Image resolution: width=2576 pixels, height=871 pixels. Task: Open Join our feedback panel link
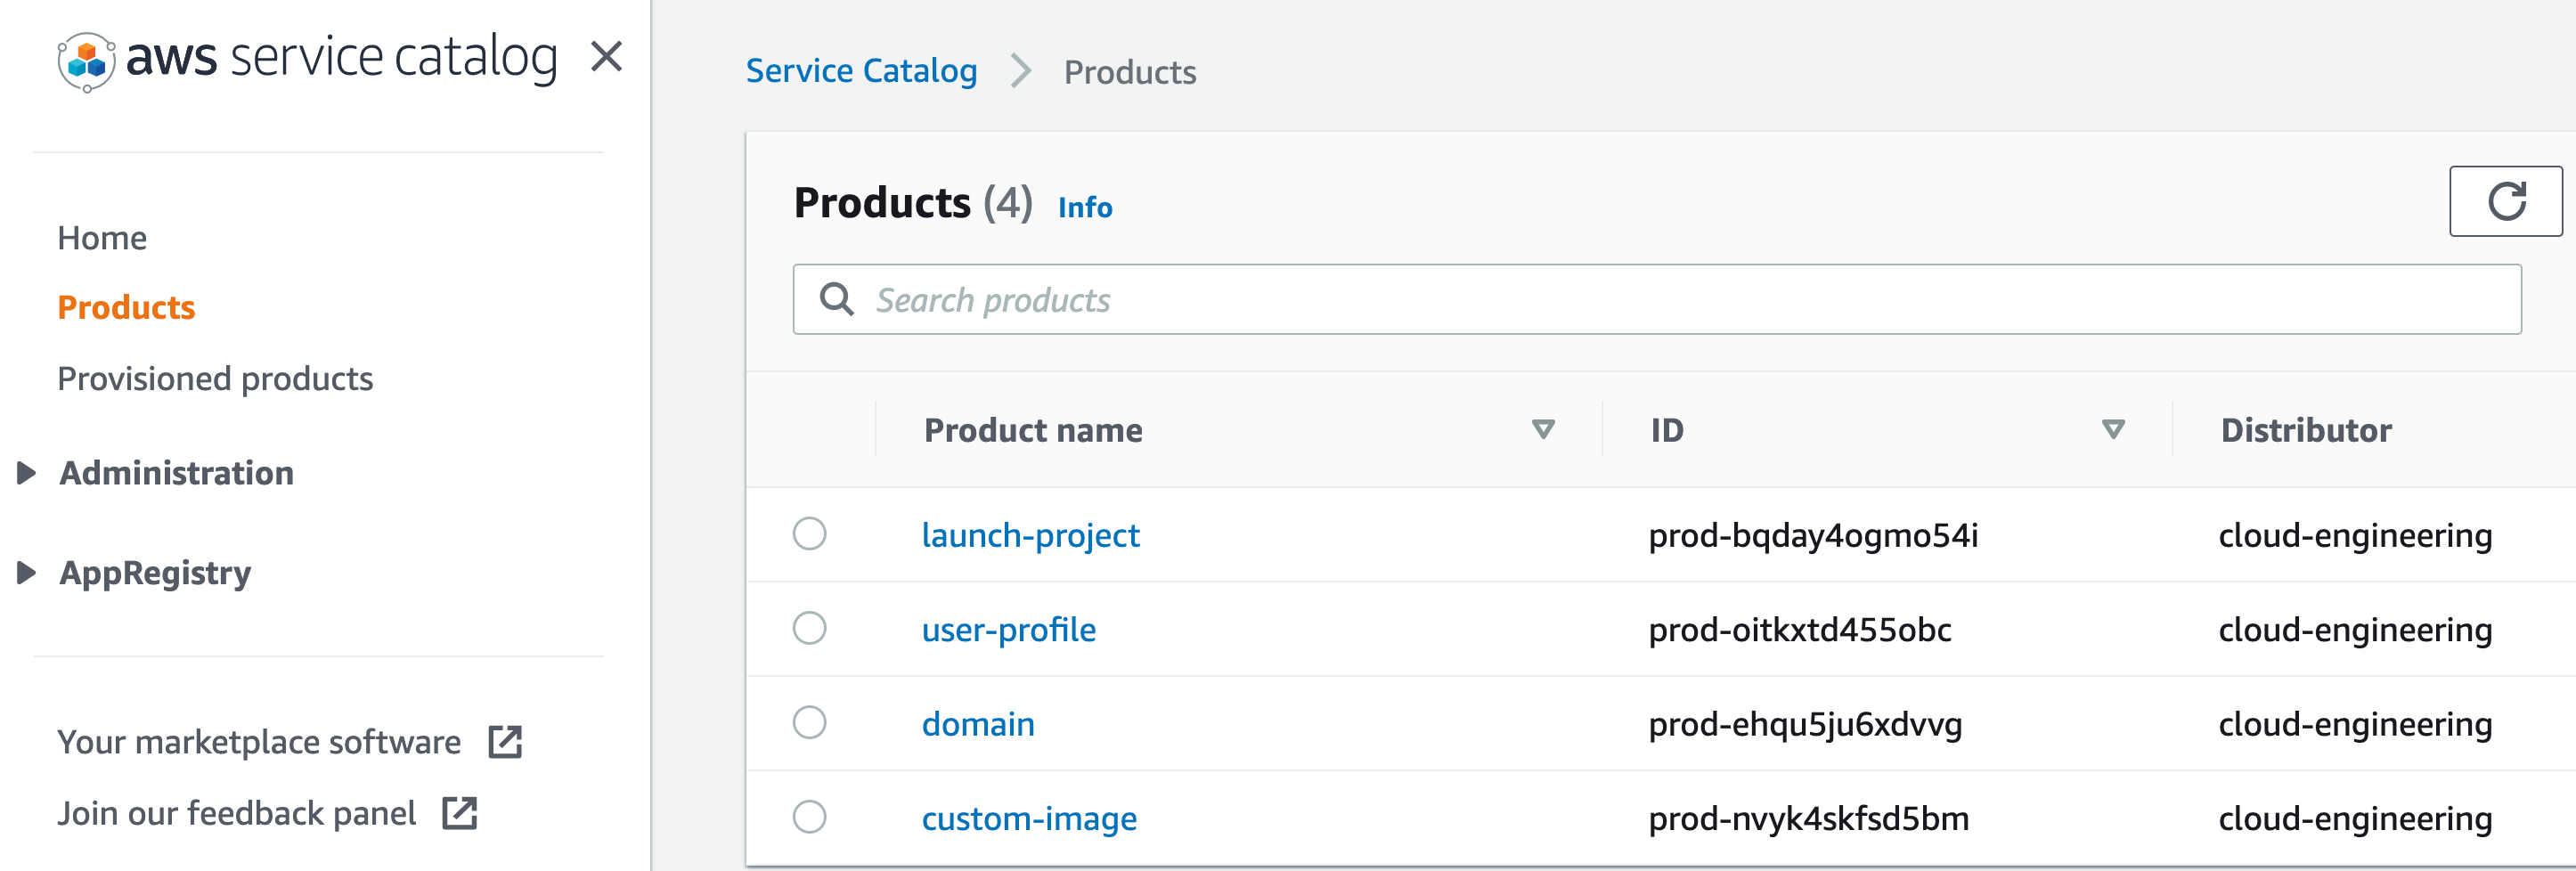coord(236,813)
